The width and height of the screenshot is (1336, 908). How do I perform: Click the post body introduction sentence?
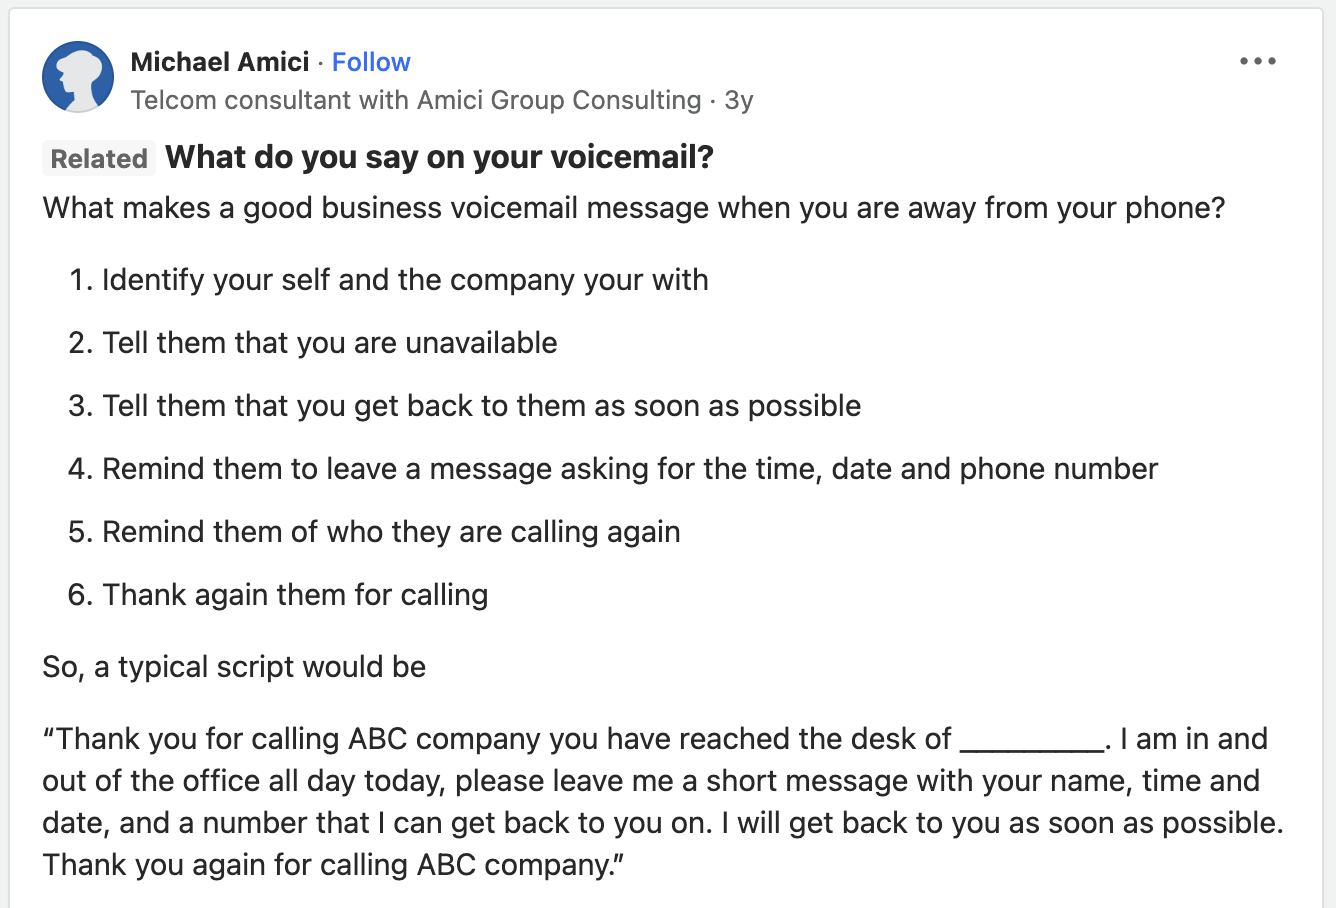pos(632,208)
